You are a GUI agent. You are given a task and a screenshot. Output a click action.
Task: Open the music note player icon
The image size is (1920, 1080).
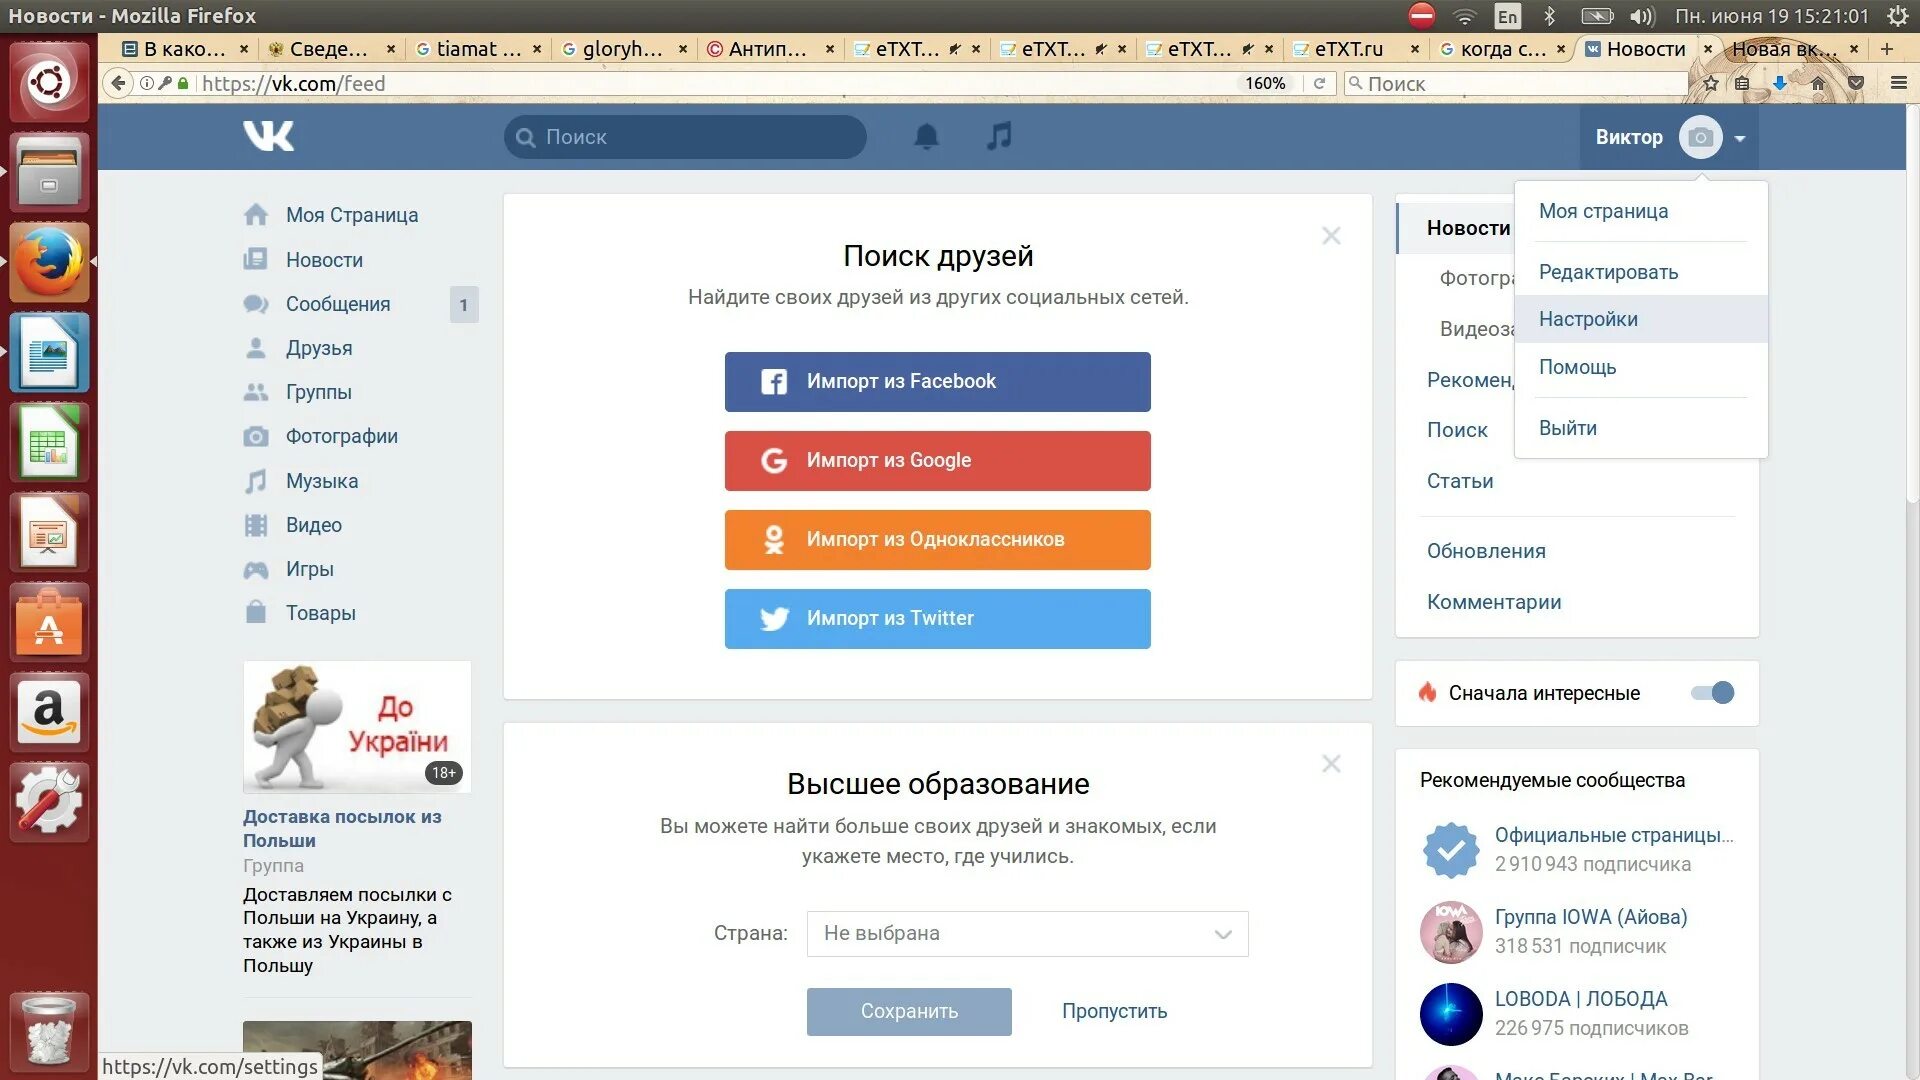[x=999, y=136]
